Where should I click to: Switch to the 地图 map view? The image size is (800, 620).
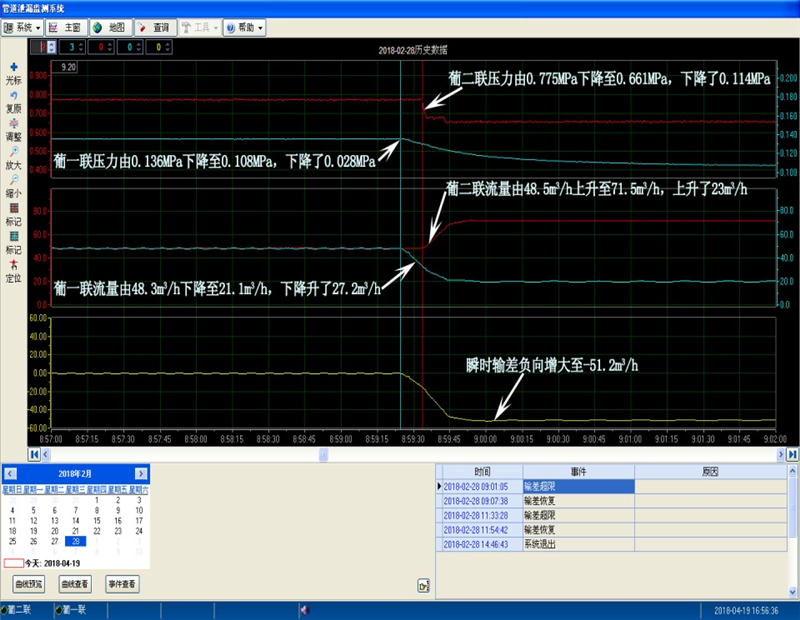(110, 28)
